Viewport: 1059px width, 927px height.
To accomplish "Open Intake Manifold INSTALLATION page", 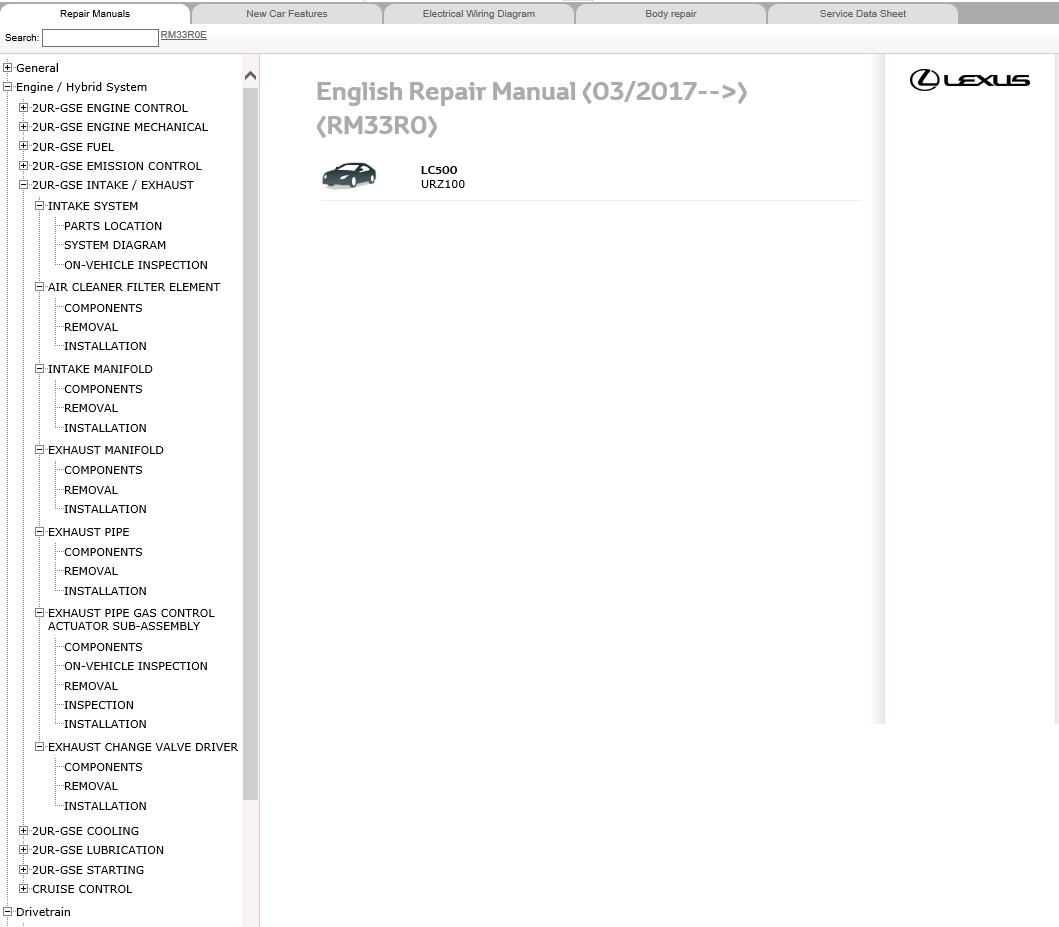I will [x=105, y=428].
